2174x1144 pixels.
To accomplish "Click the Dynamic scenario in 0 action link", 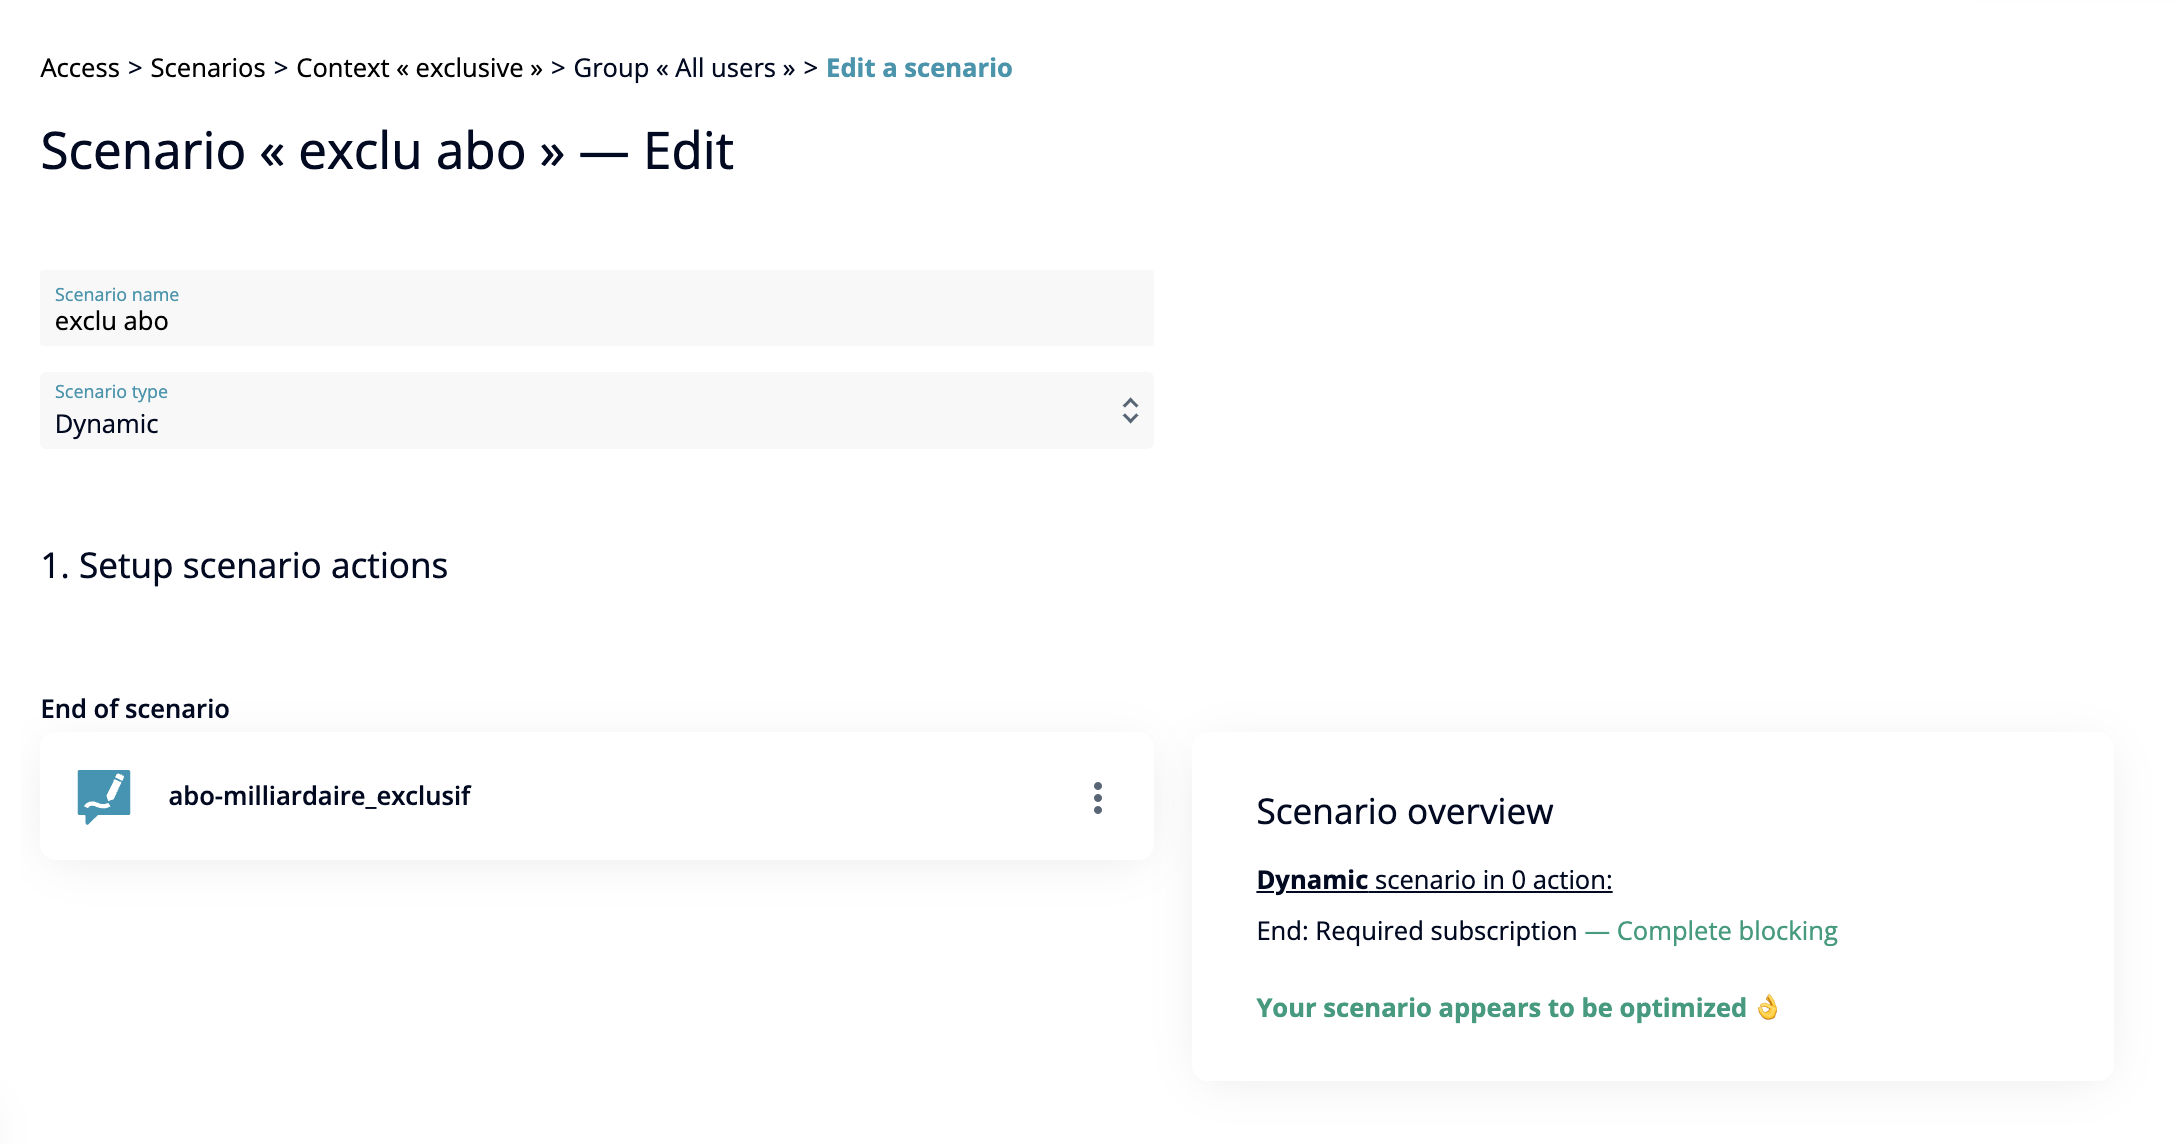I will [1434, 880].
